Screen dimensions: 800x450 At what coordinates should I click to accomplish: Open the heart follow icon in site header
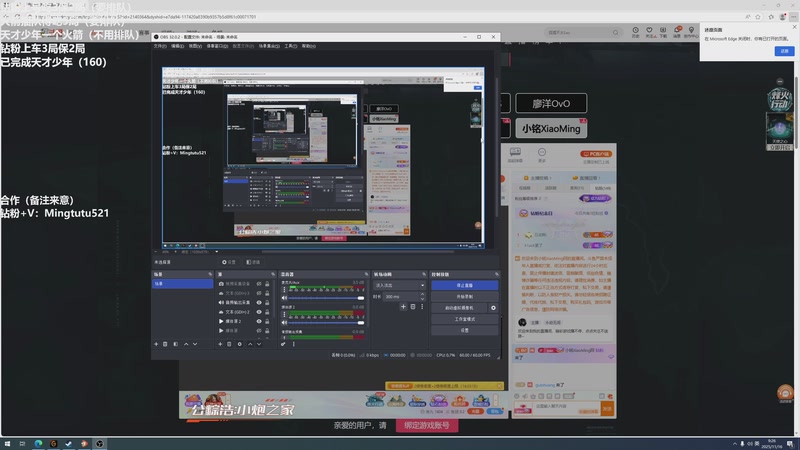[649, 31]
